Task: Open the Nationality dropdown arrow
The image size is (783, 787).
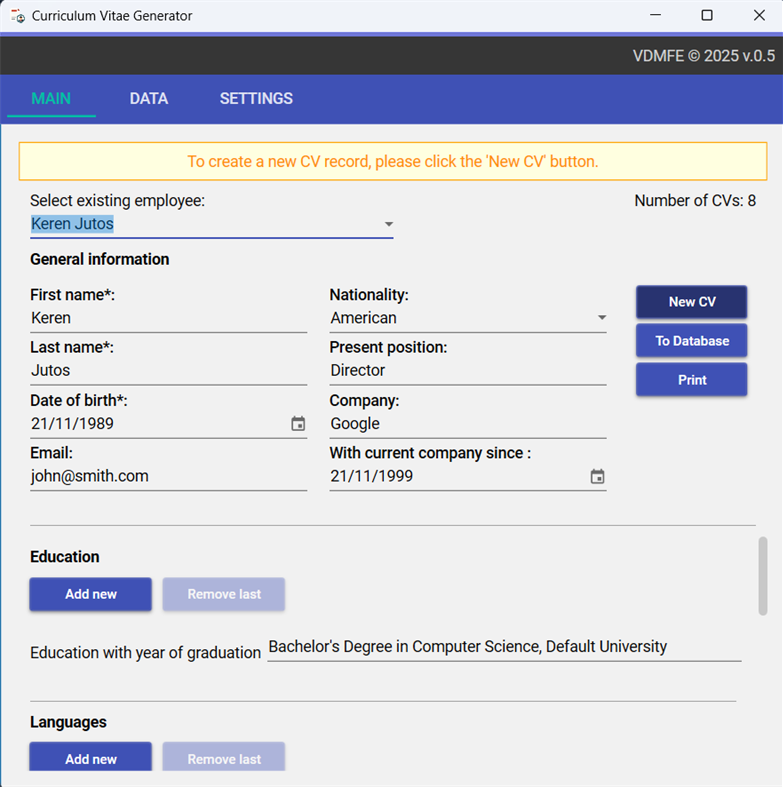Action: tap(602, 318)
